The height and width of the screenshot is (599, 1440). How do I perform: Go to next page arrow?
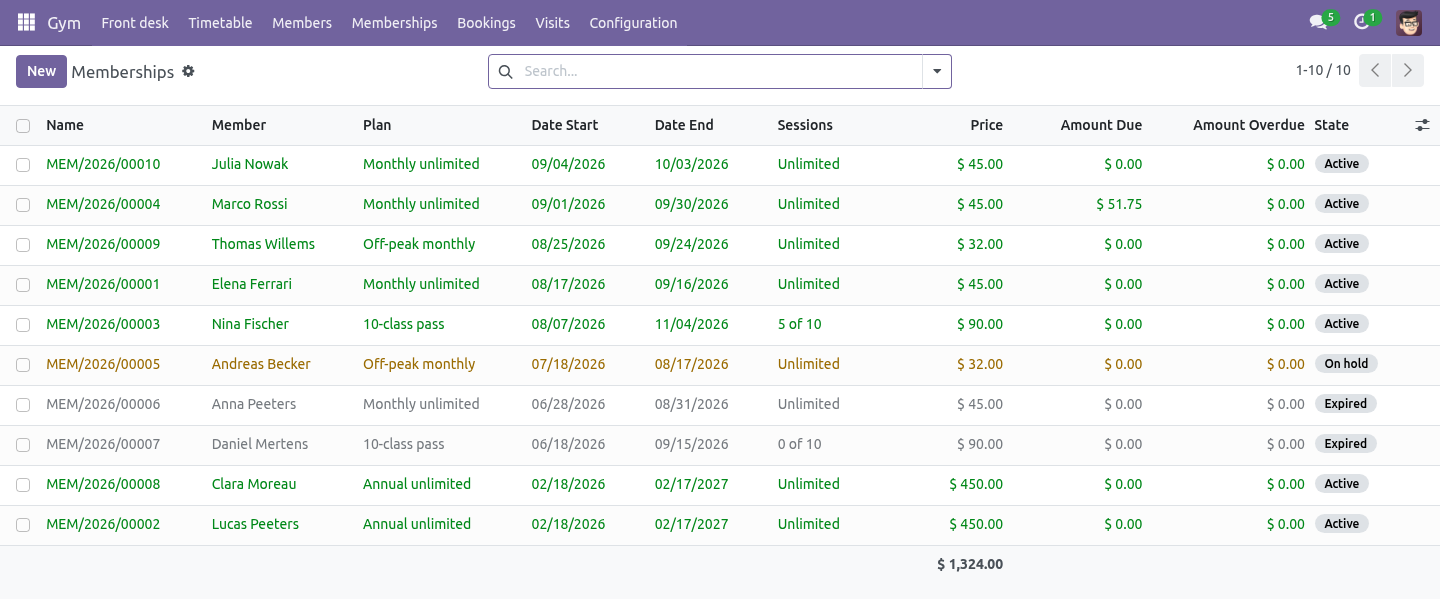click(1407, 70)
